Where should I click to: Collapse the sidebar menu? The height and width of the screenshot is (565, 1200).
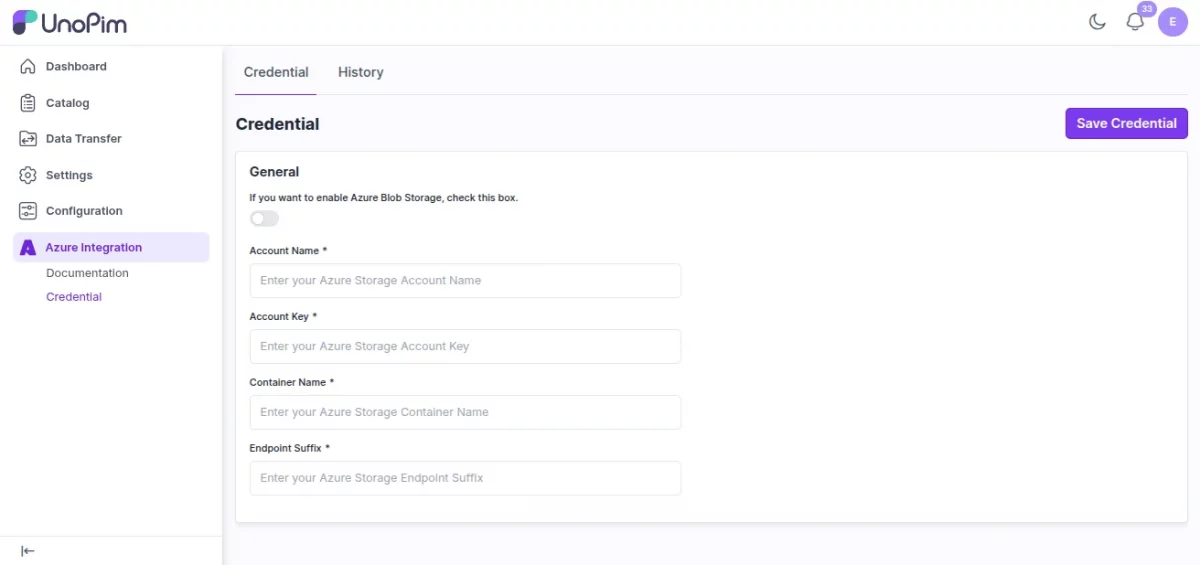(28, 551)
